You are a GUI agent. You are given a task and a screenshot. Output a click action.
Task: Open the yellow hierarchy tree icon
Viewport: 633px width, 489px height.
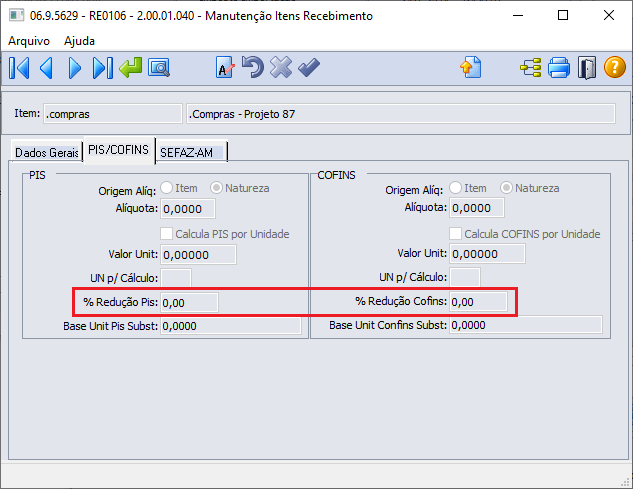(530, 67)
